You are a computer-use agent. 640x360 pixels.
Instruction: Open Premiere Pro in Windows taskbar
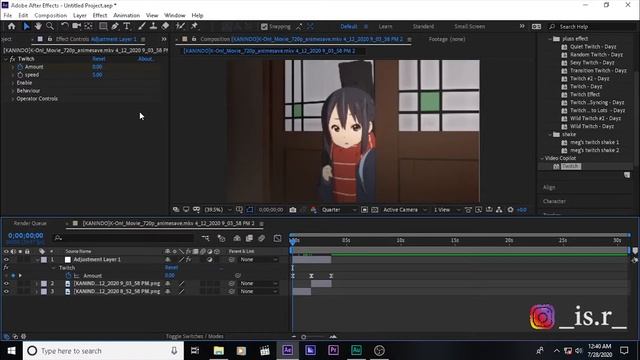click(x=333, y=351)
